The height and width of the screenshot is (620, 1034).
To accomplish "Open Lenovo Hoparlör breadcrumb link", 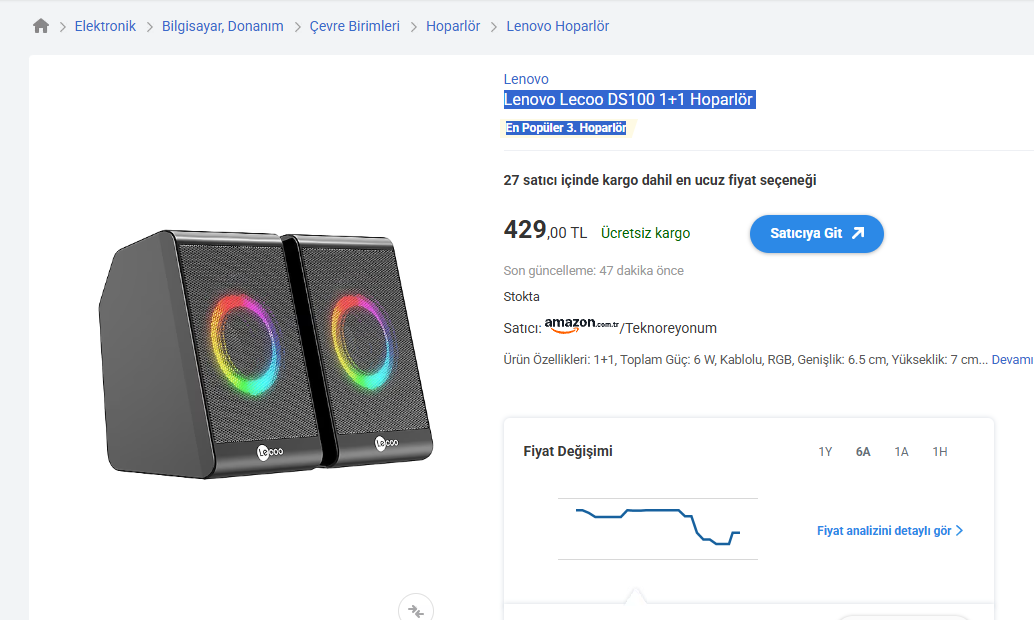I will click(x=557, y=26).
